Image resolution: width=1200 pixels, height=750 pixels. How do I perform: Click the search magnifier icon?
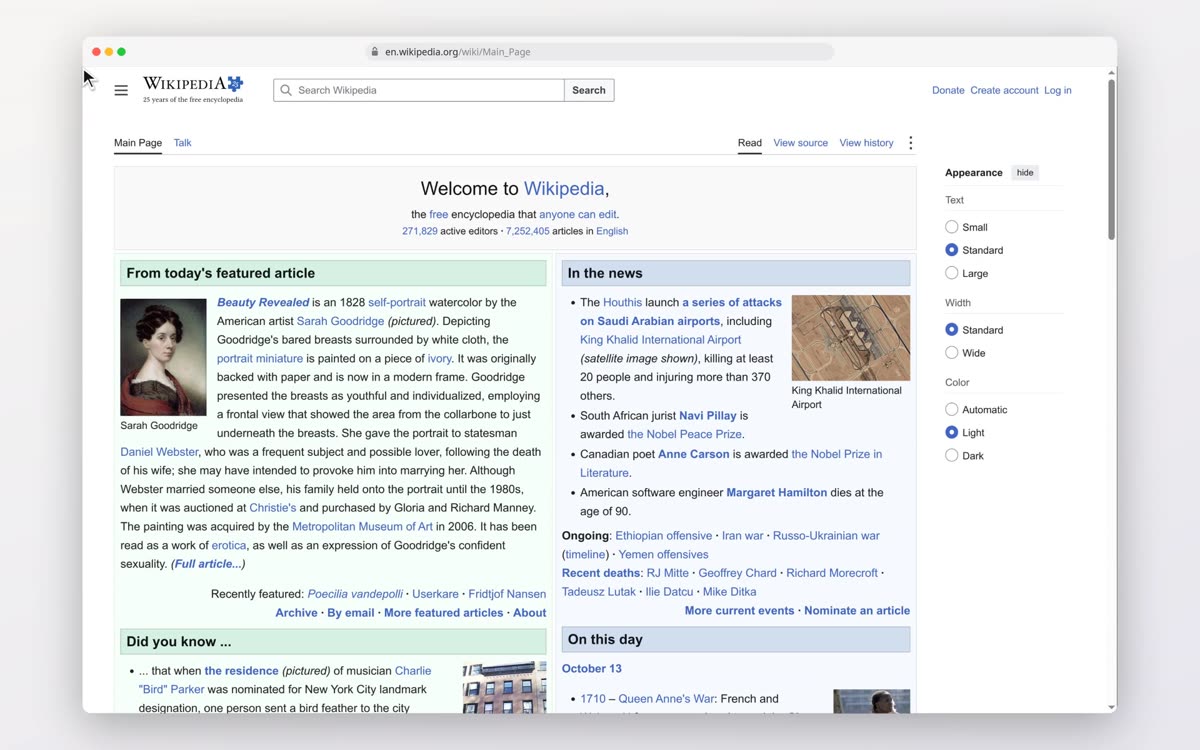[286, 90]
